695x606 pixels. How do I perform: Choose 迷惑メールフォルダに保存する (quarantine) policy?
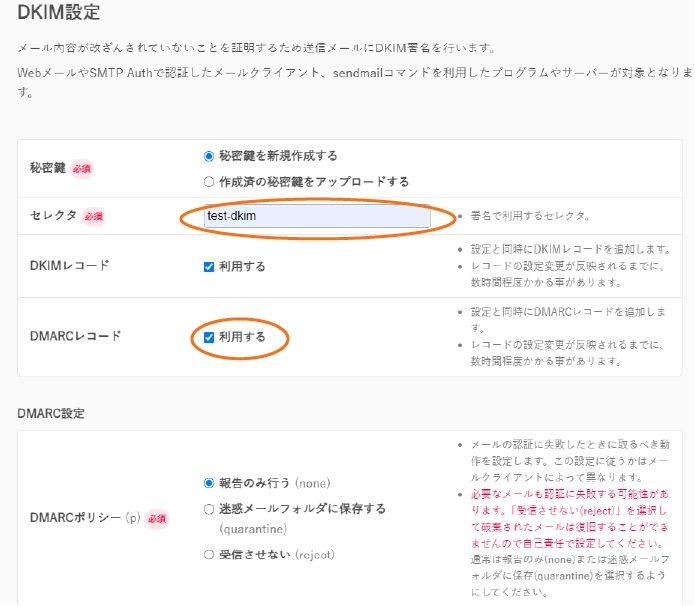(209, 509)
